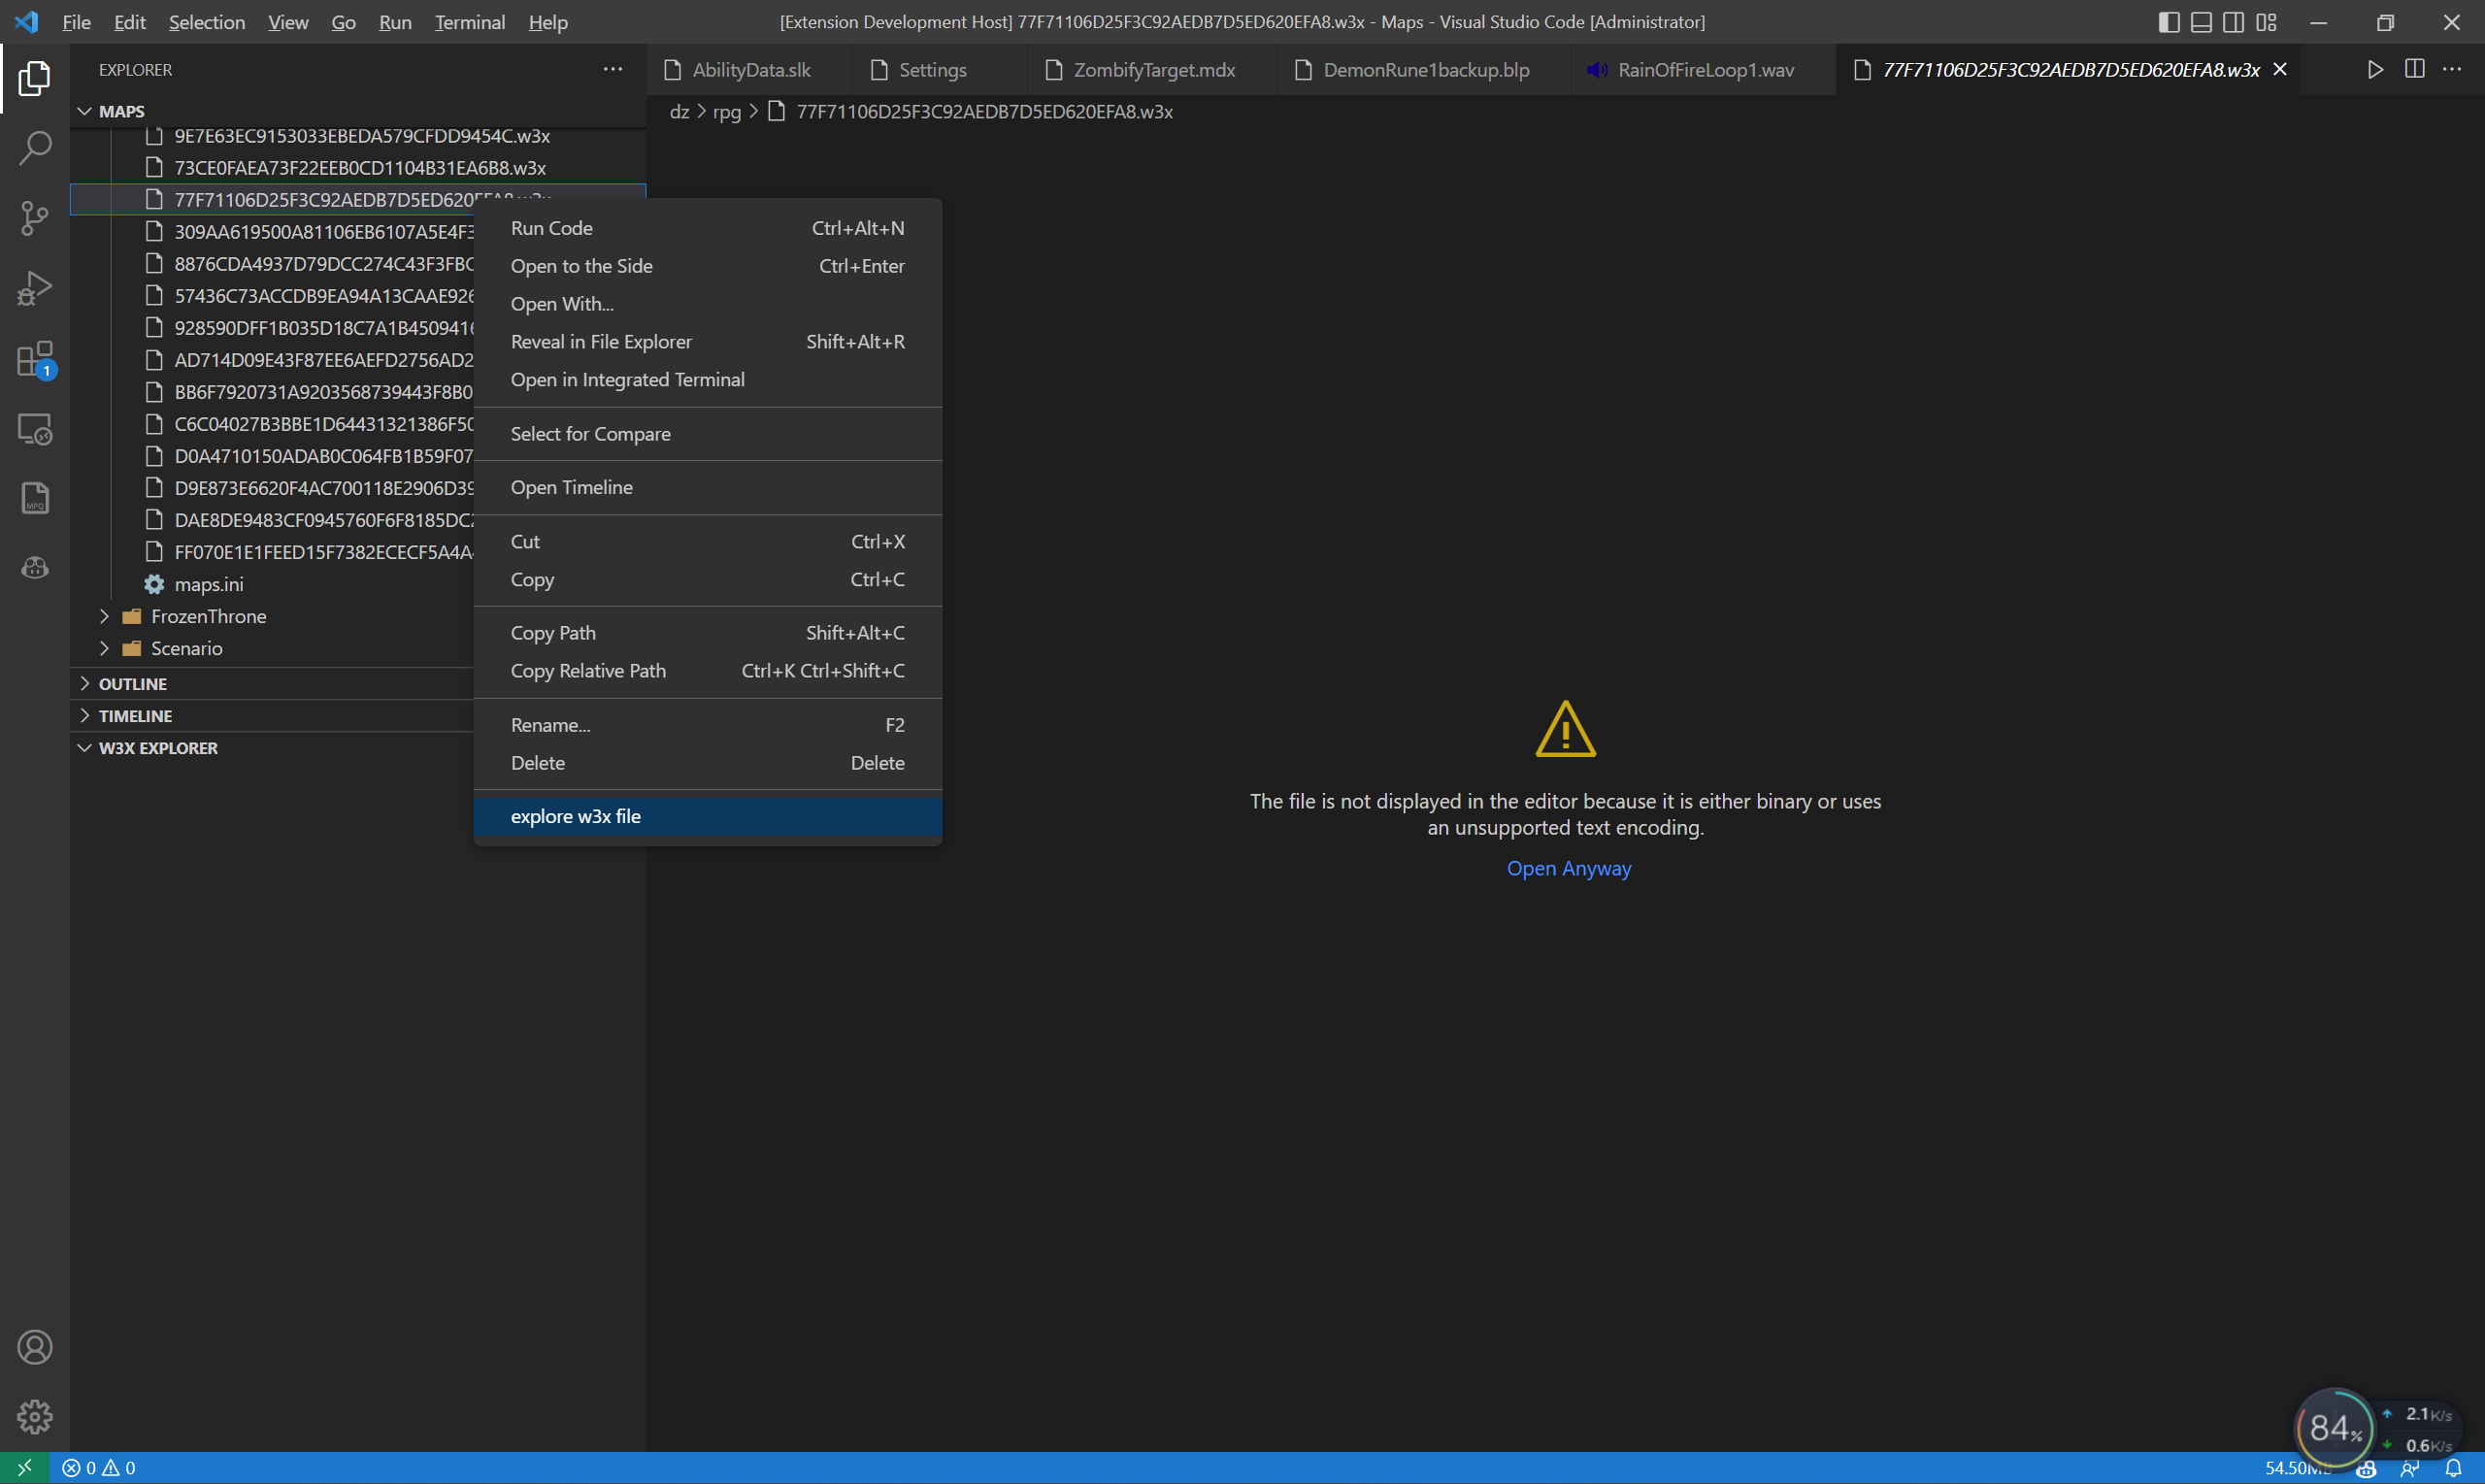Click 'rpg' in the breadcrumb path
Viewport: 2485px width, 1484px height.
pyautogui.click(x=727, y=111)
